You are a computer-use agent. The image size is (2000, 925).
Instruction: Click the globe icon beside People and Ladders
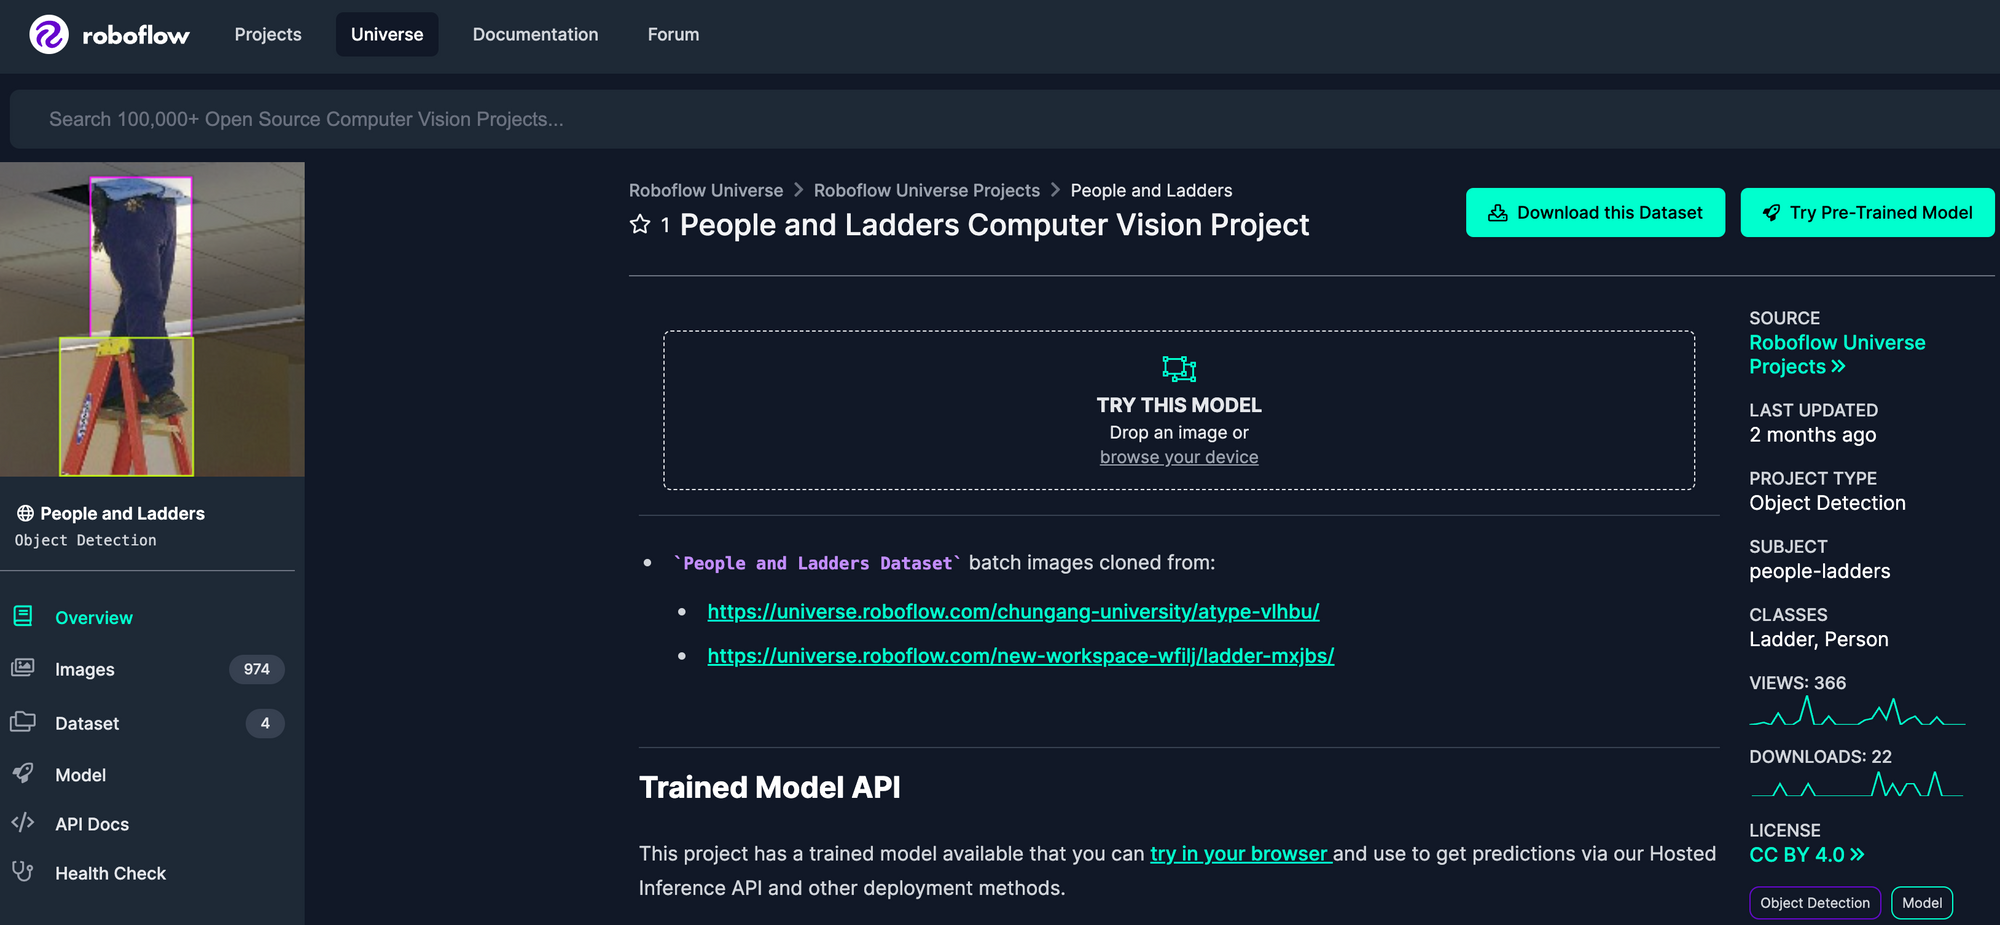click(25, 513)
